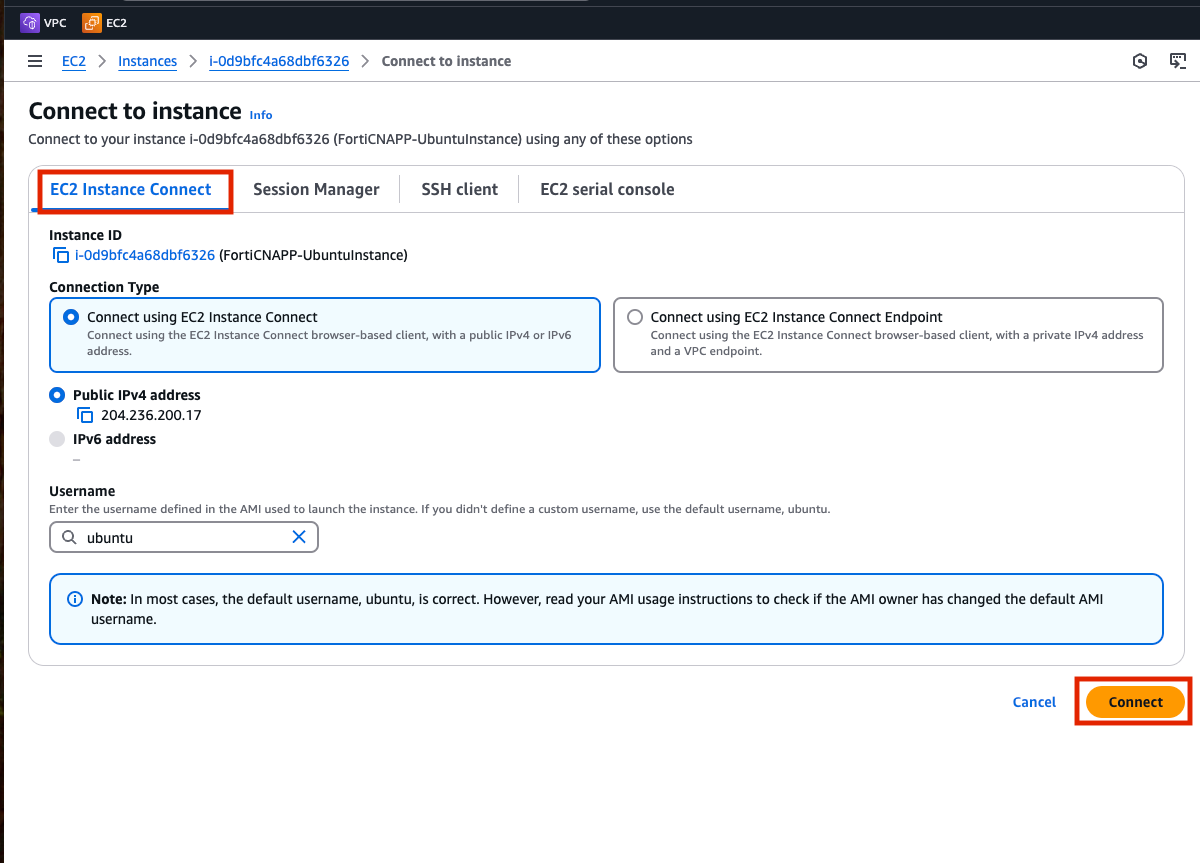Switch to the Session Manager tab

click(316, 189)
